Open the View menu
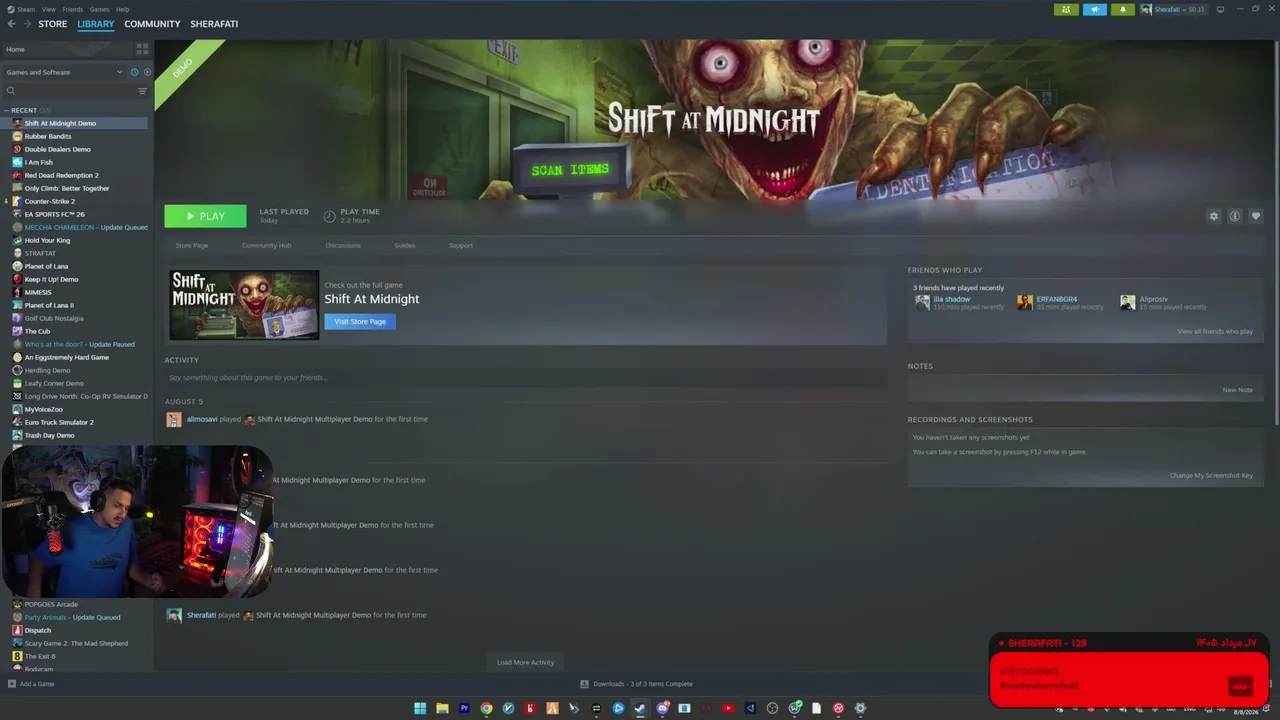Screen dimensions: 1280x720 point(49,9)
